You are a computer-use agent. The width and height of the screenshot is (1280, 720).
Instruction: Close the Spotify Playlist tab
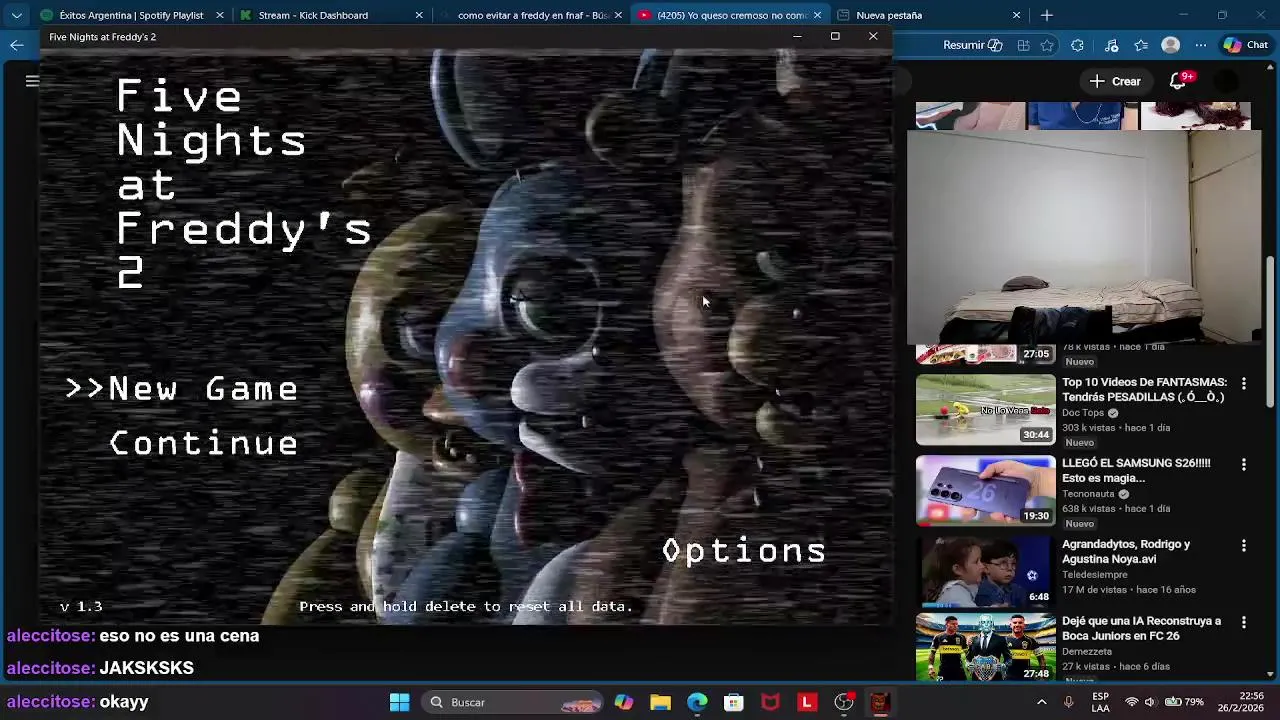point(219,15)
